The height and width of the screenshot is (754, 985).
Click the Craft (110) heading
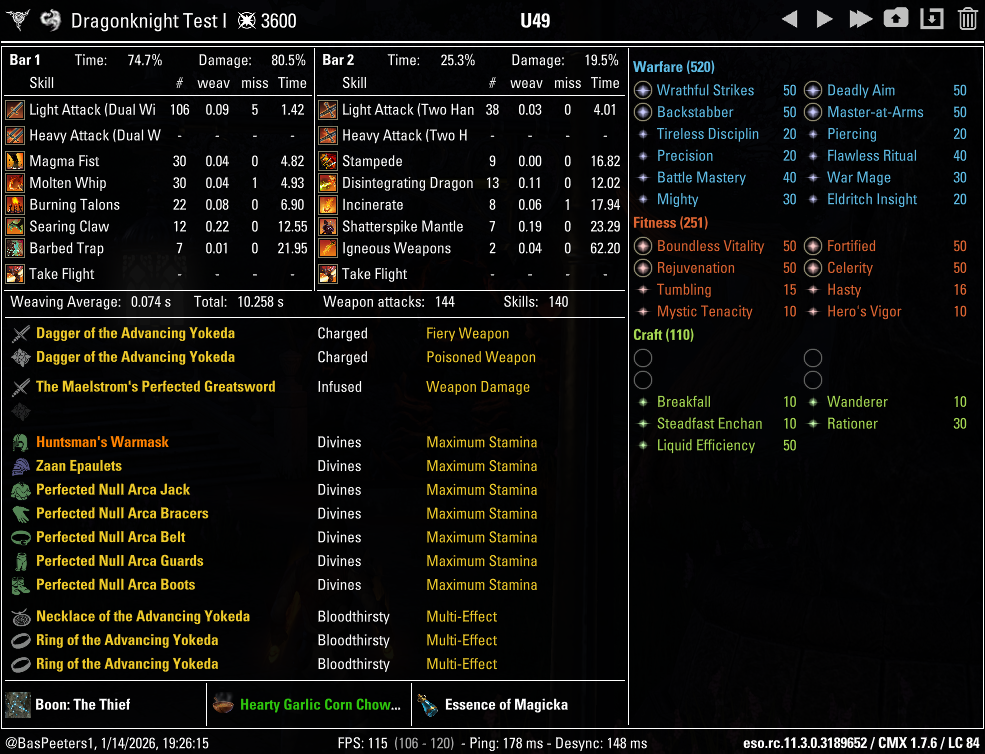tap(663, 335)
